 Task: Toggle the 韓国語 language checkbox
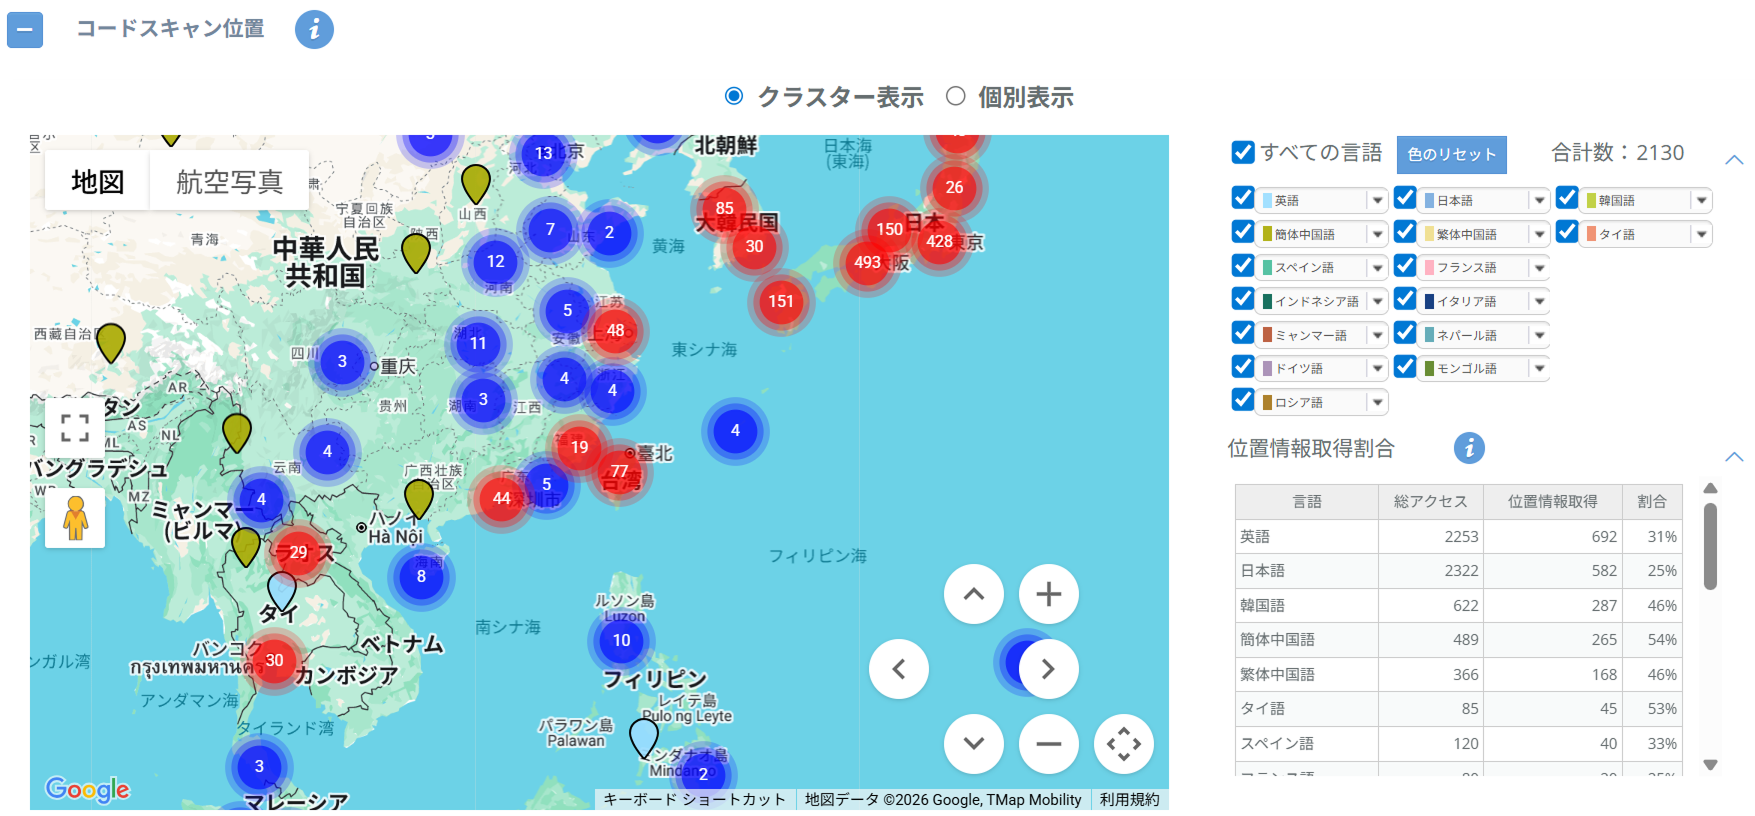(1567, 198)
